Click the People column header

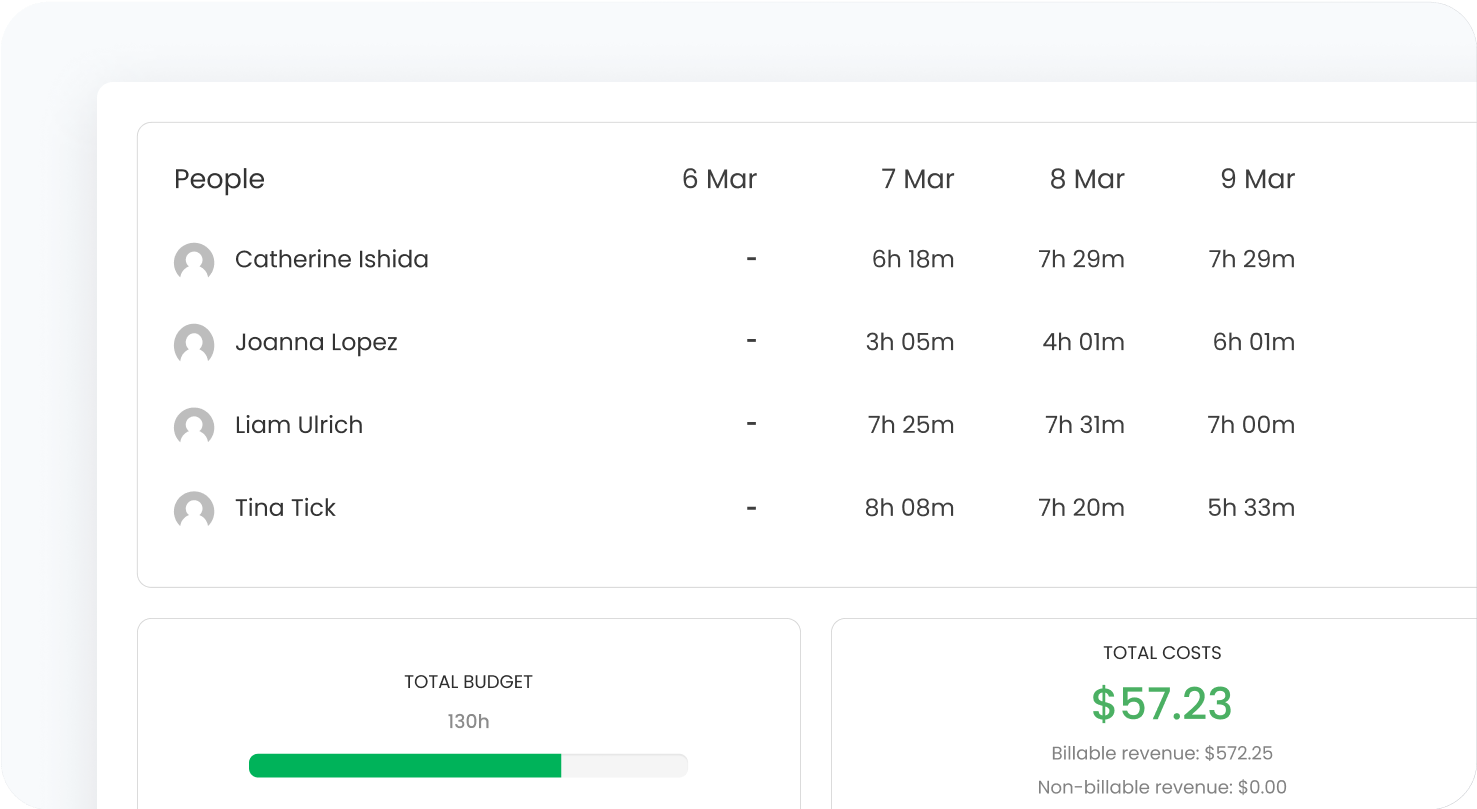click(x=219, y=180)
